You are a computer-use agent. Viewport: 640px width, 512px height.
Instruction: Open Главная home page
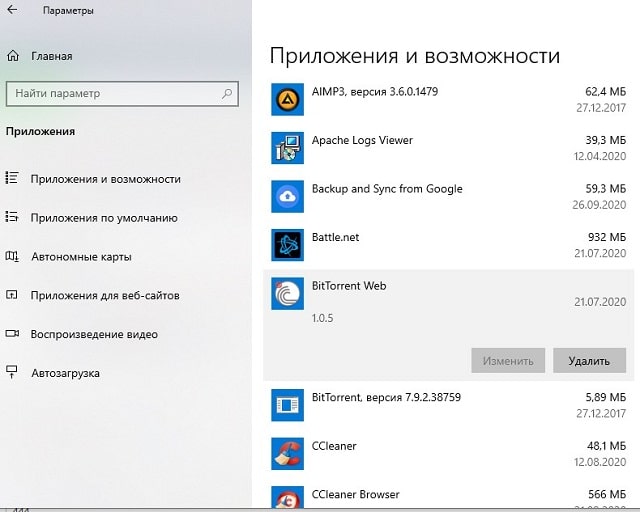pyautogui.click(x=50, y=56)
